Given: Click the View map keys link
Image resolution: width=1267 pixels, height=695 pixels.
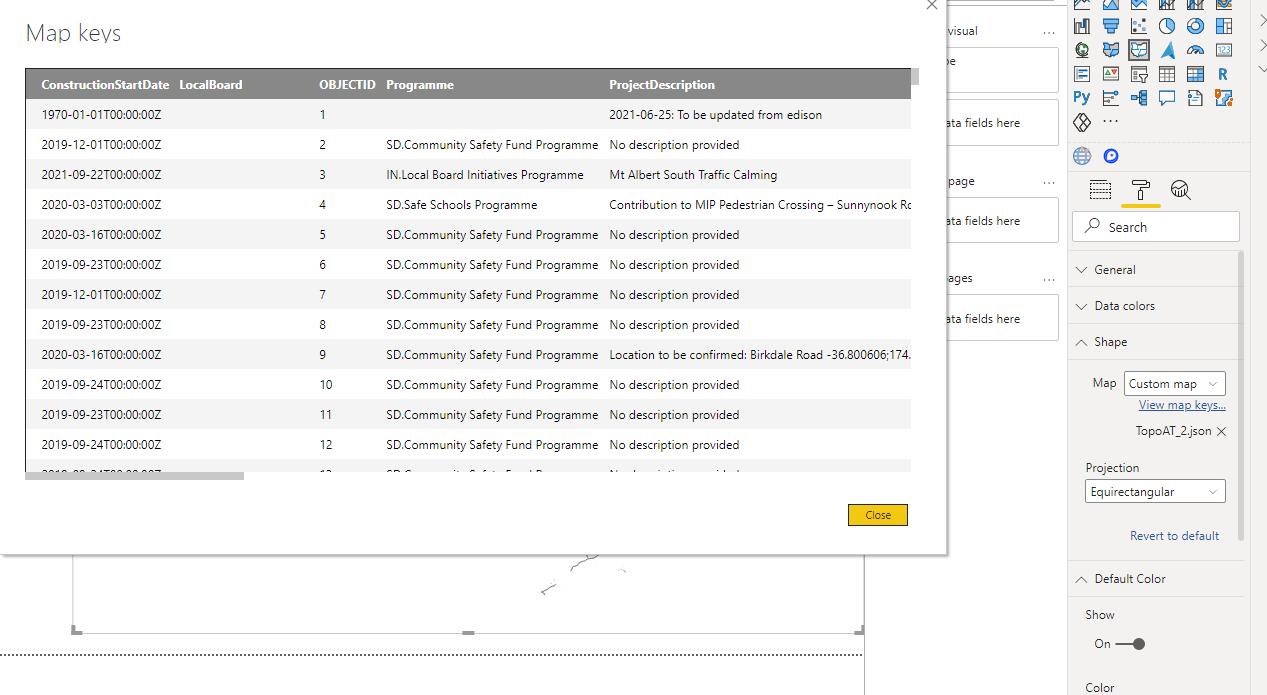Looking at the screenshot, I should (x=1182, y=405).
